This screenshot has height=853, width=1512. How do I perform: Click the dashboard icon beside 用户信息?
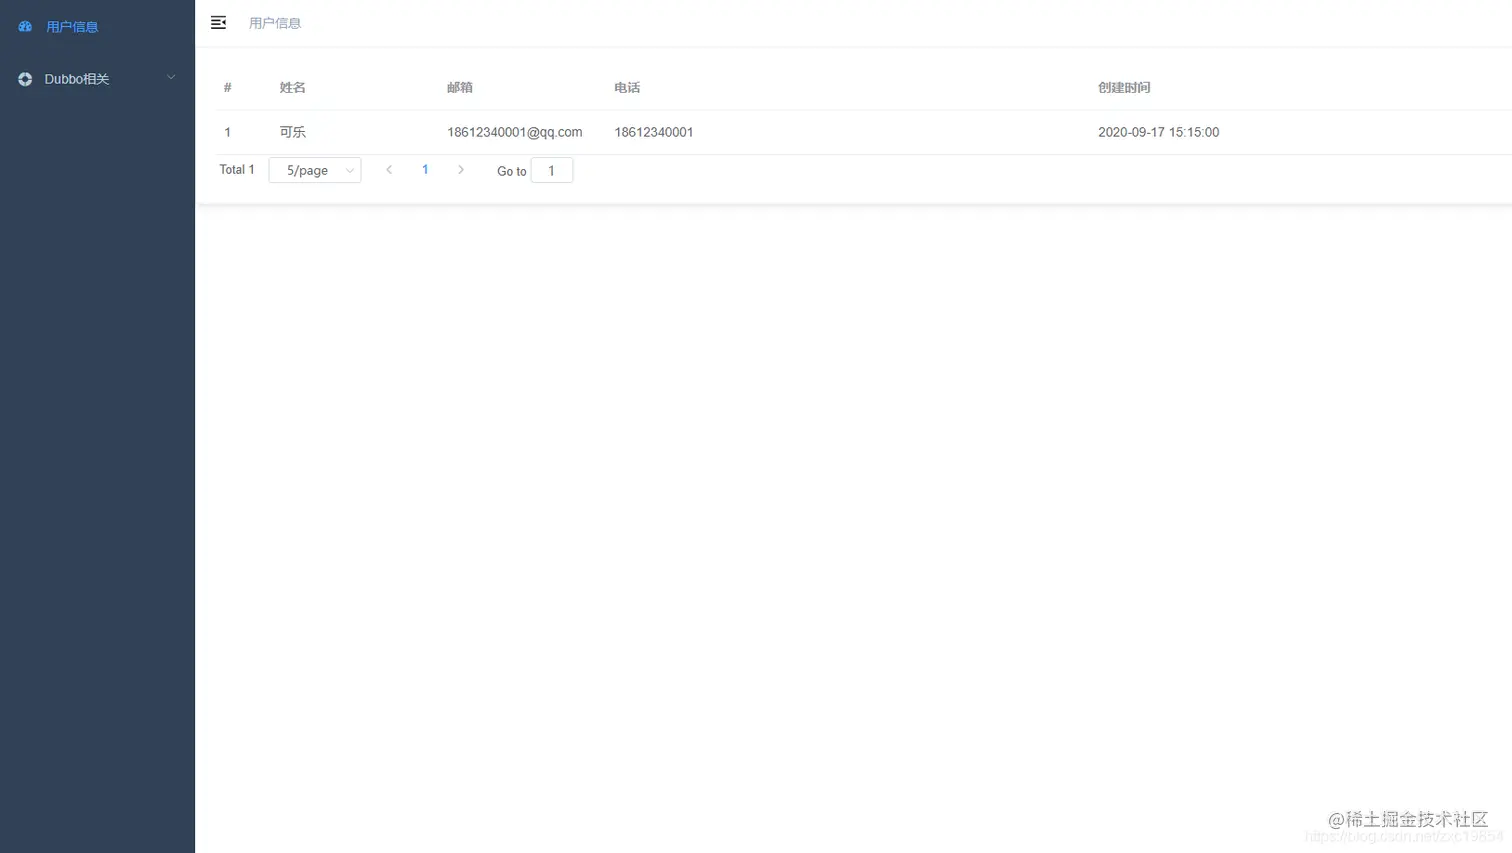coord(25,27)
